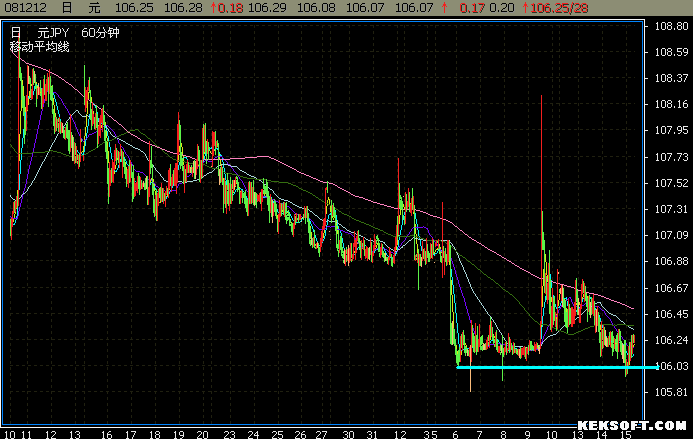Click the date label 8 on the time axis
Screen dimensions: 693x439
coord(503,434)
